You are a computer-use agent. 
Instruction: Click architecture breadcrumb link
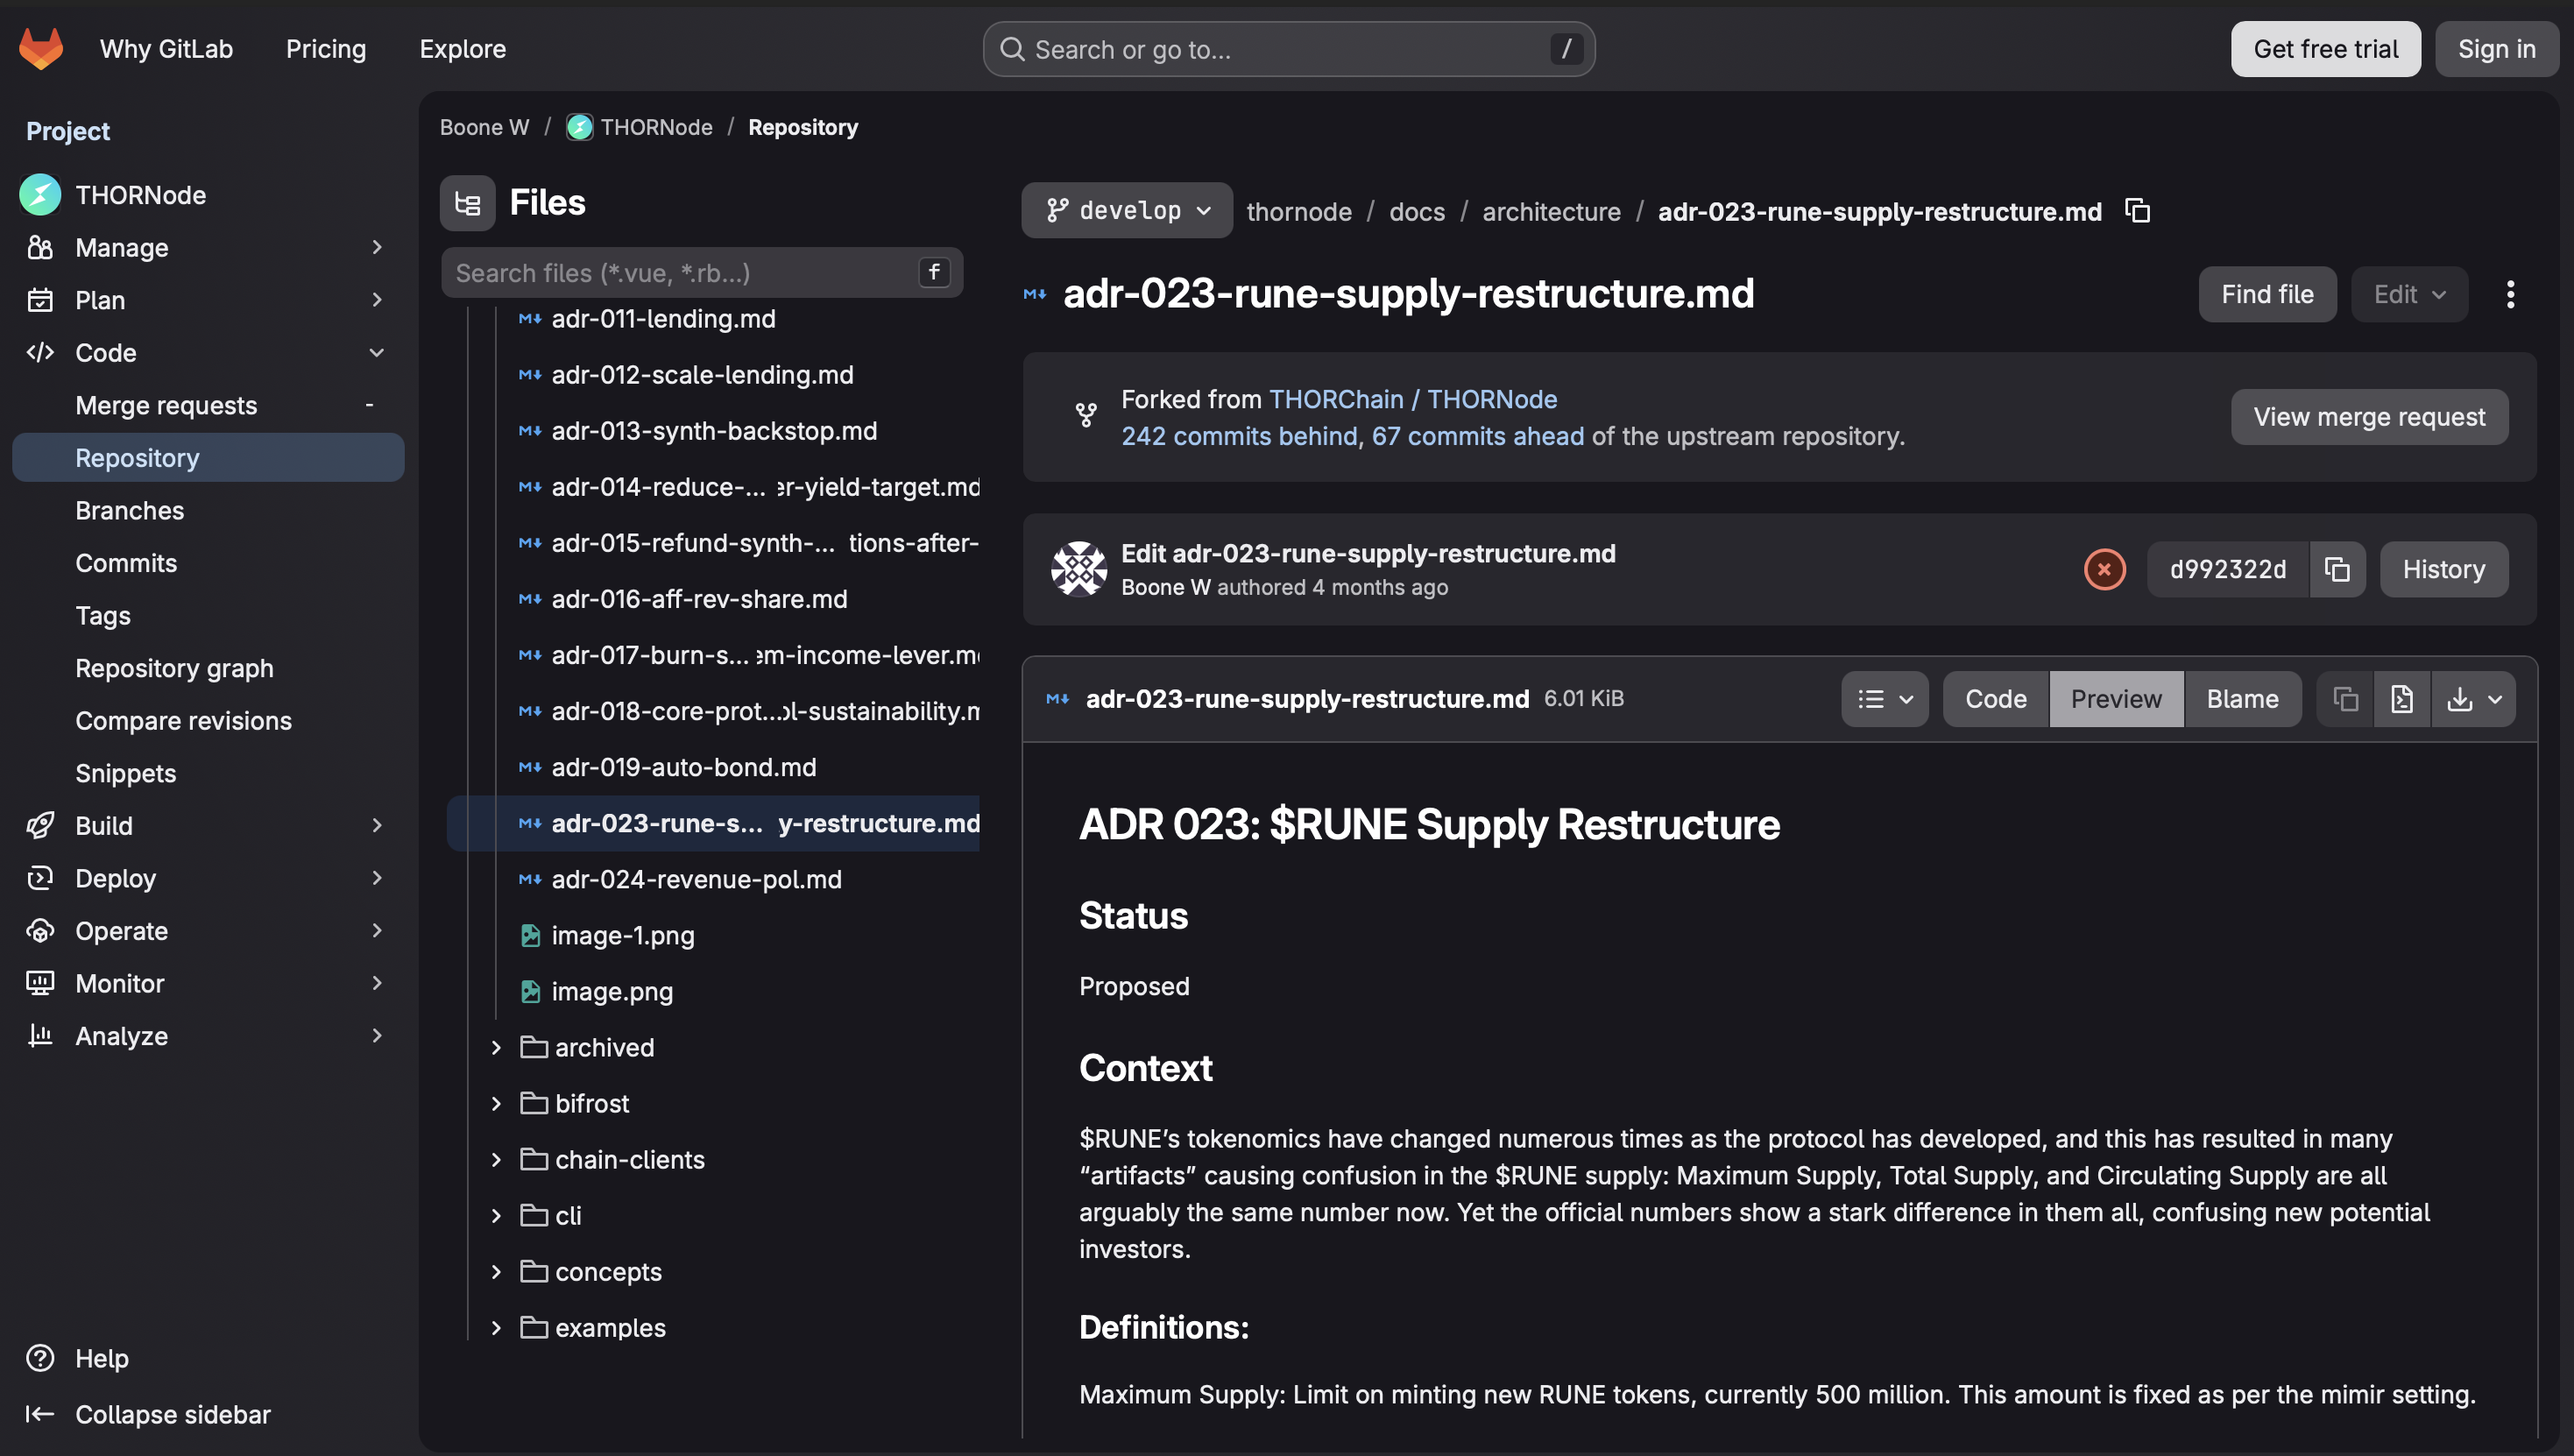1551,211
